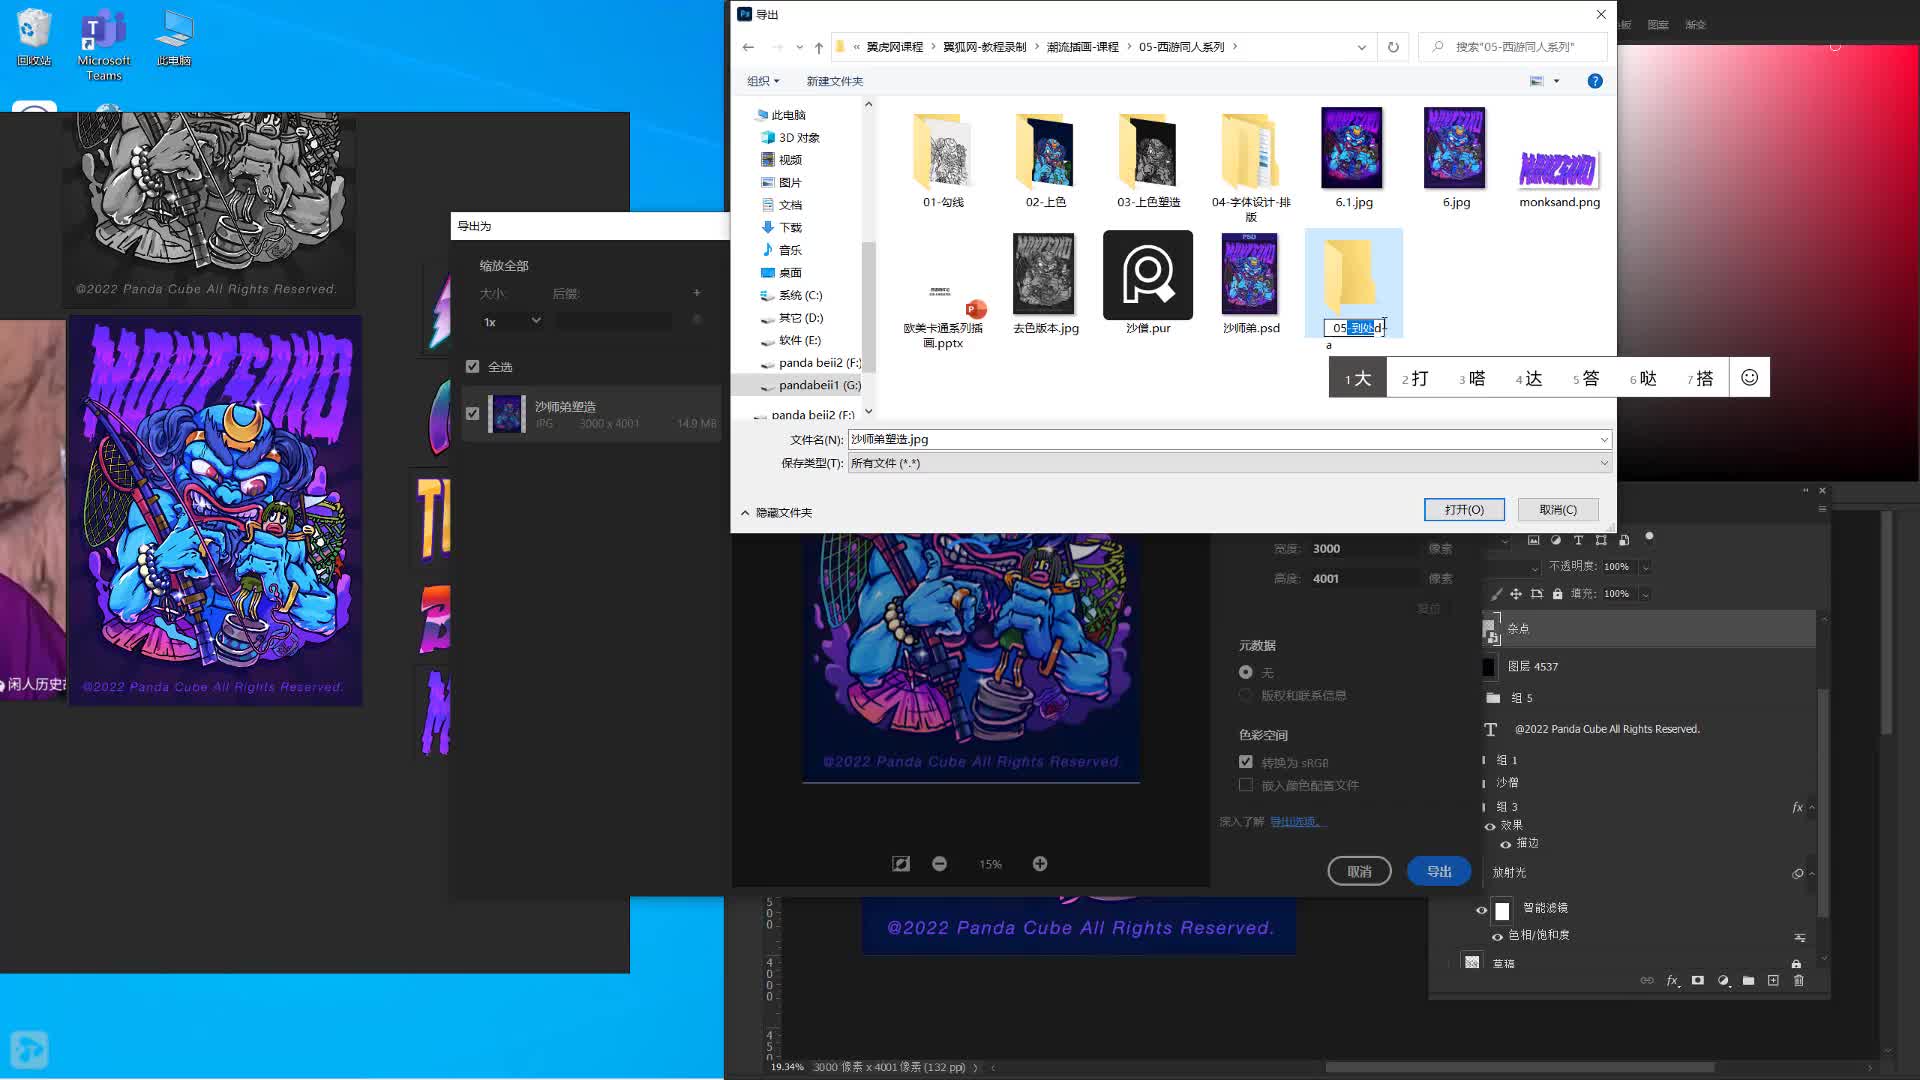Collapse 隐藏文件夹 folder pane
Image resolution: width=1920 pixels, height=1080 pixels.
coord(776,513)
